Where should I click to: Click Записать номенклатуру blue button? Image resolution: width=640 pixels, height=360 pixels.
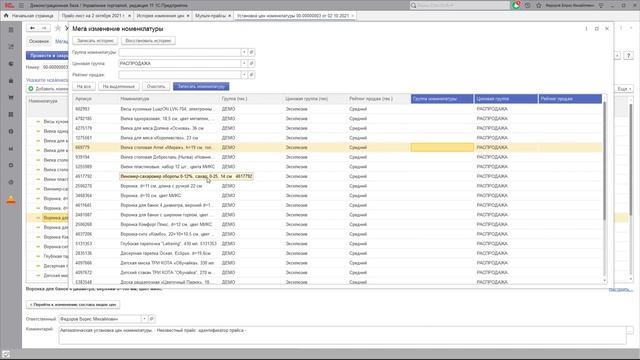click(x=201, y=87)
